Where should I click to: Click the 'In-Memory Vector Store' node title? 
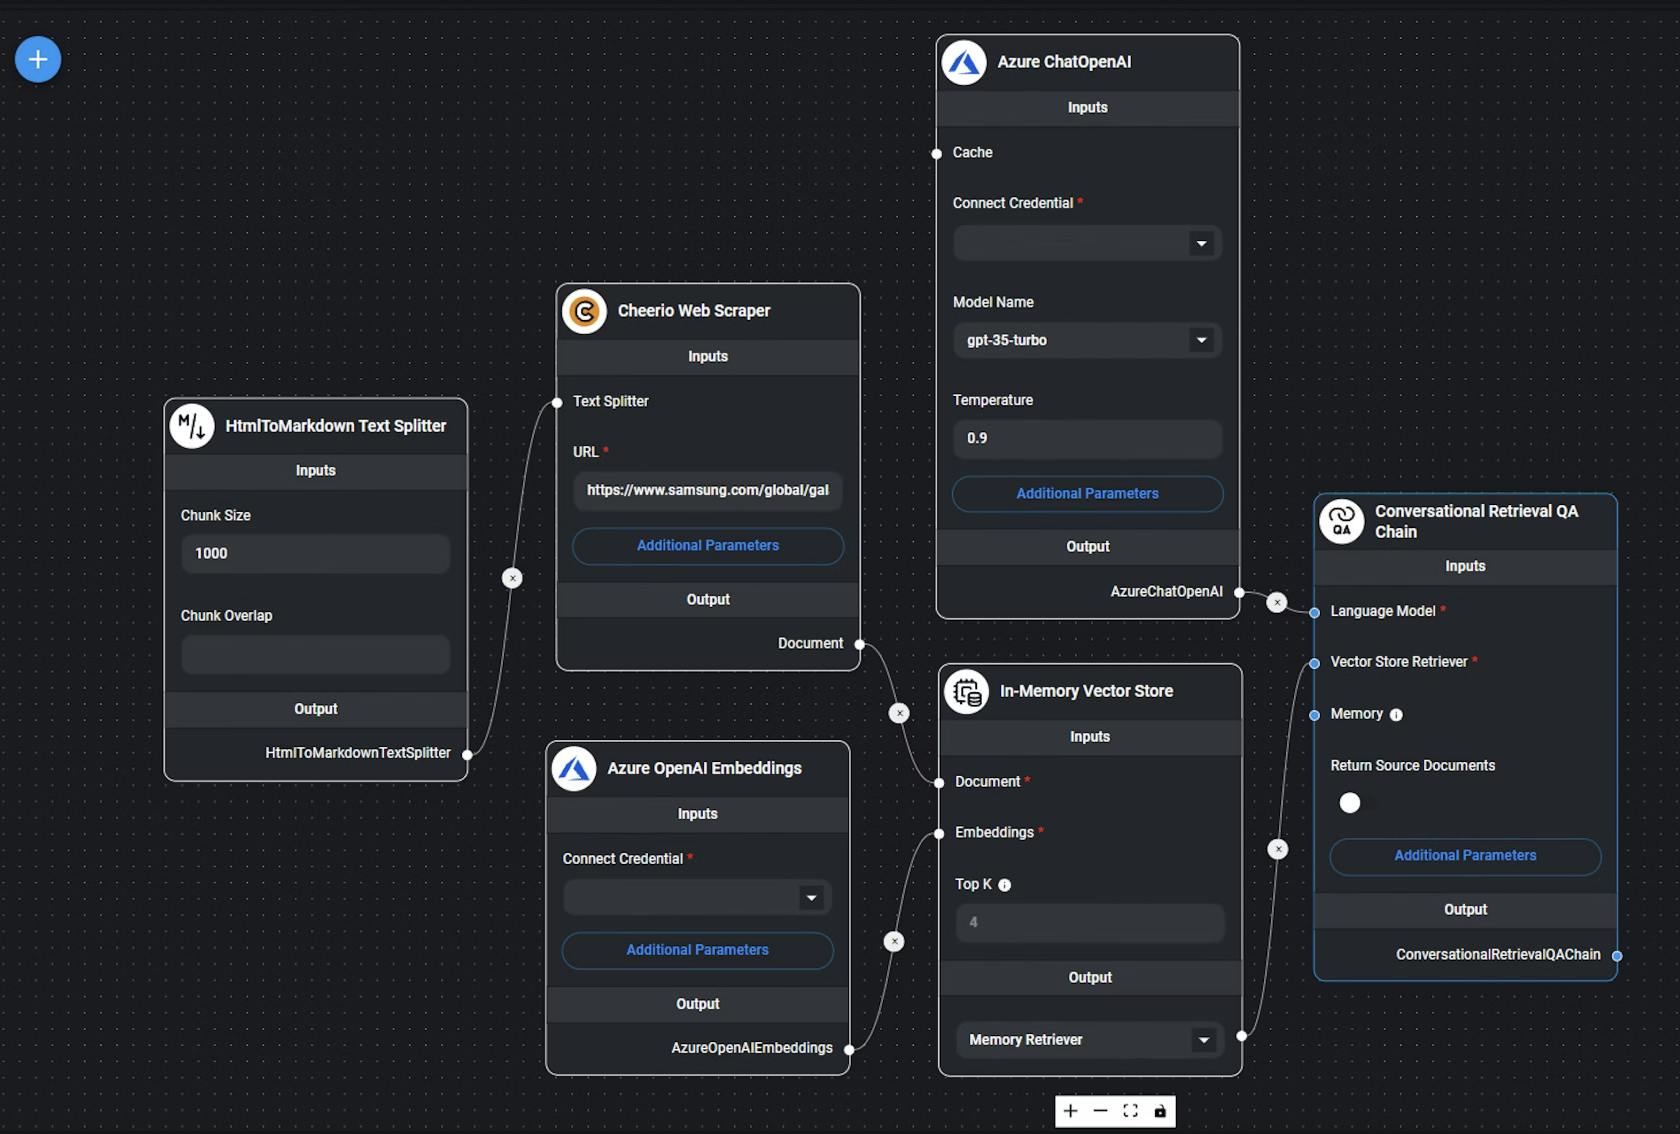[x=1086, y=692]
